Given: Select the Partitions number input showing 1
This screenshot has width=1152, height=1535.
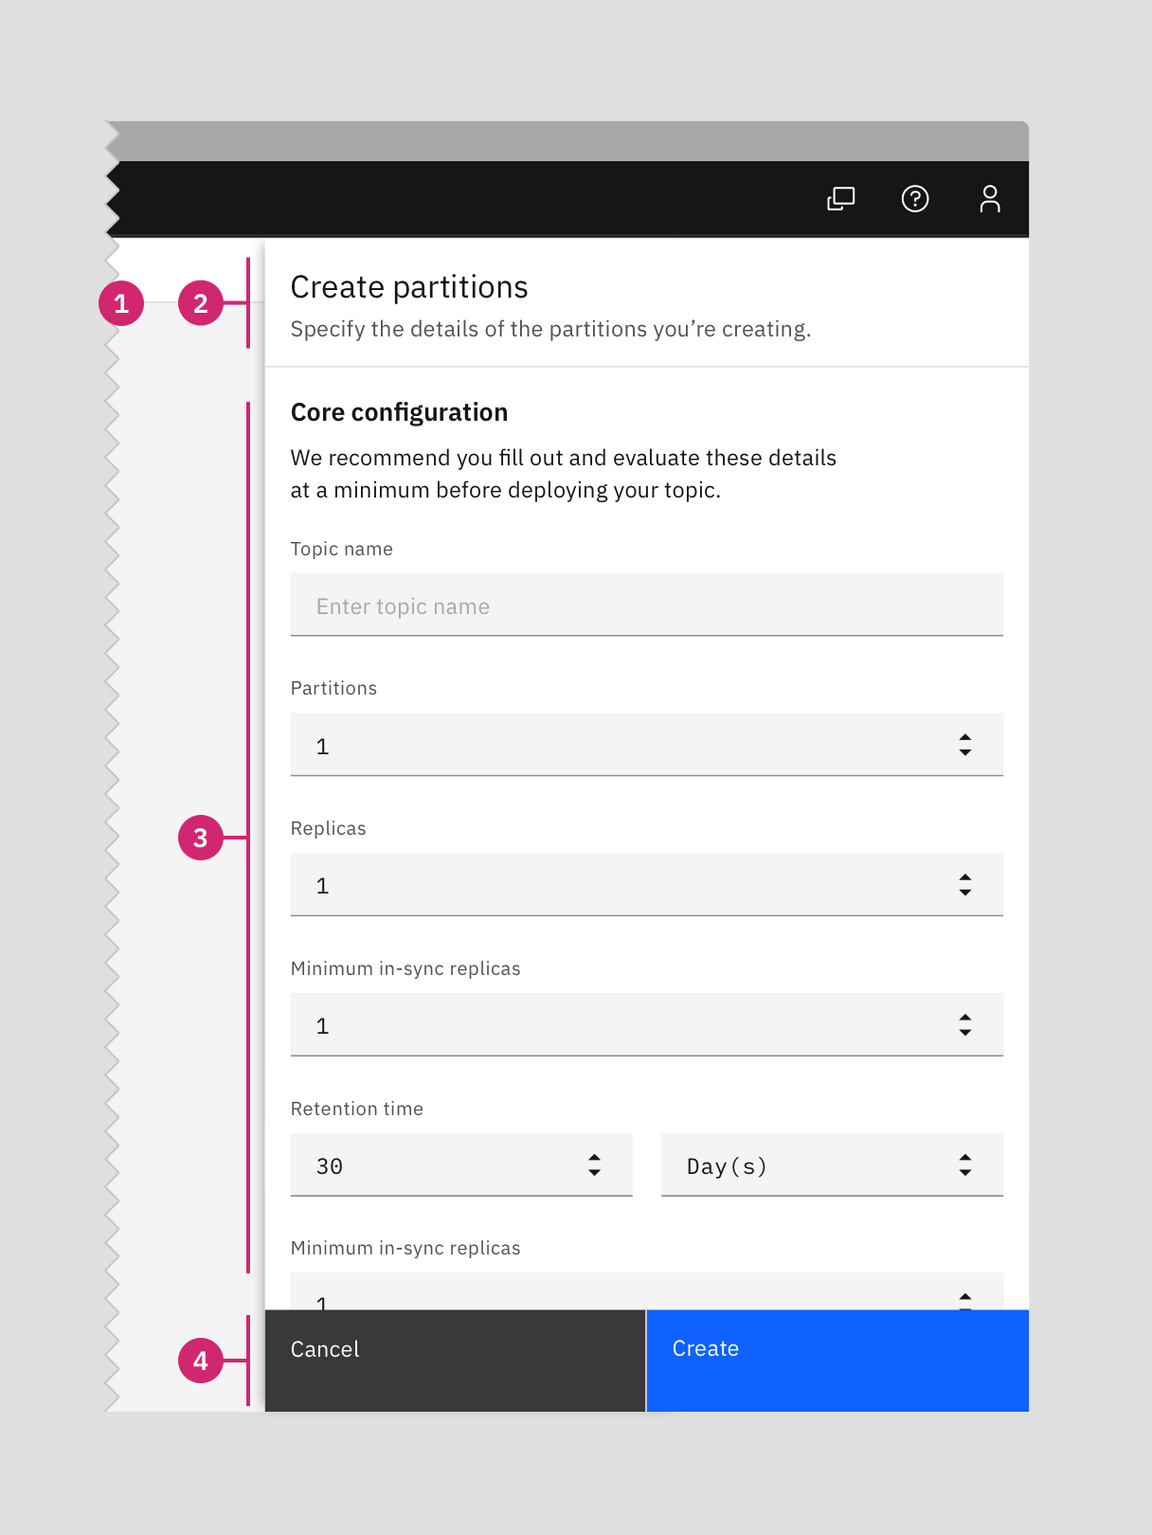Looking at the screenshot, I should tap(600, 744).
